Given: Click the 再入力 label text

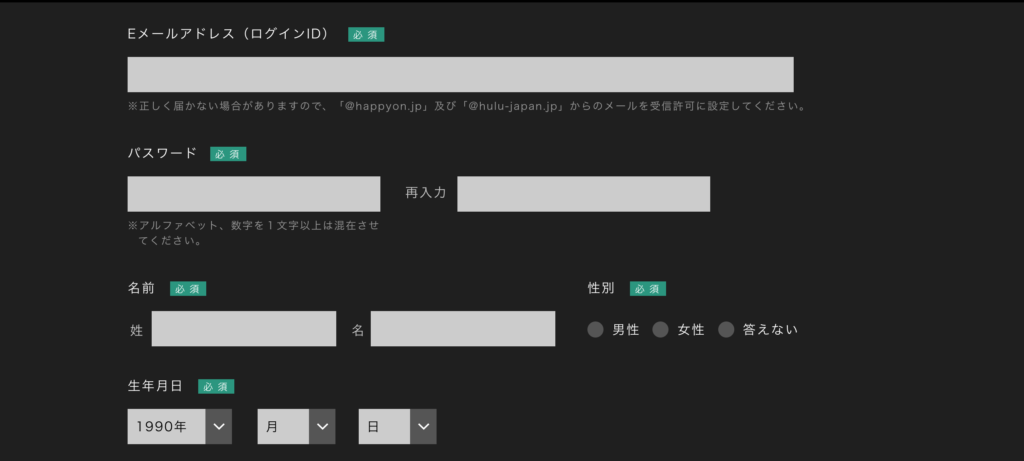Looking at the screenshot, I should [426, 193].
